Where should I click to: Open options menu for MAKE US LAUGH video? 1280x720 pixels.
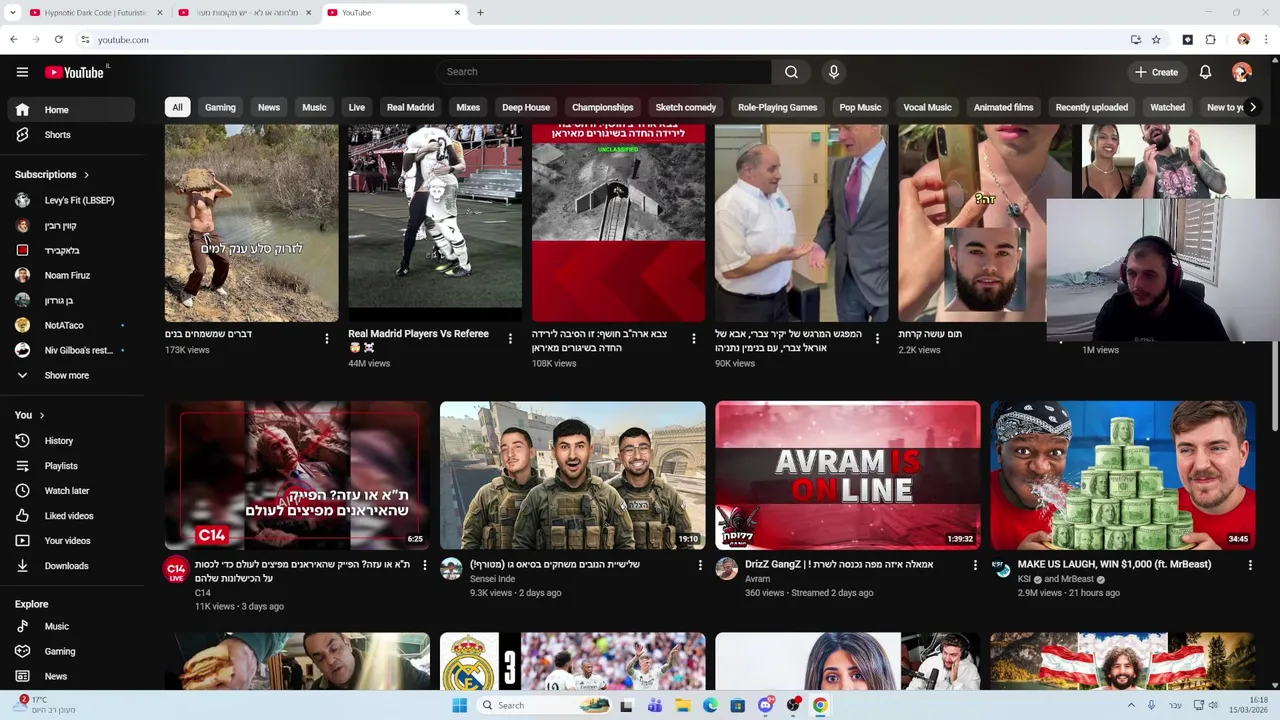(x=1250, y=565)
